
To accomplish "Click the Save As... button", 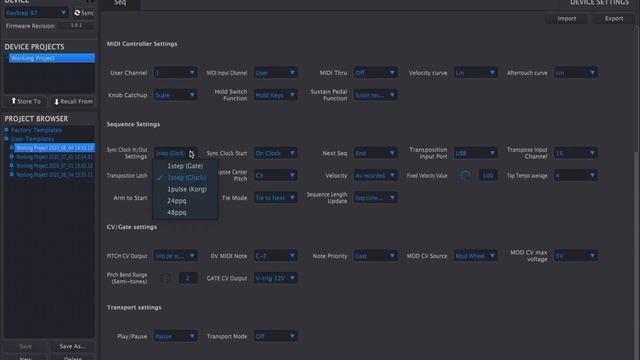I will [73, 346].
